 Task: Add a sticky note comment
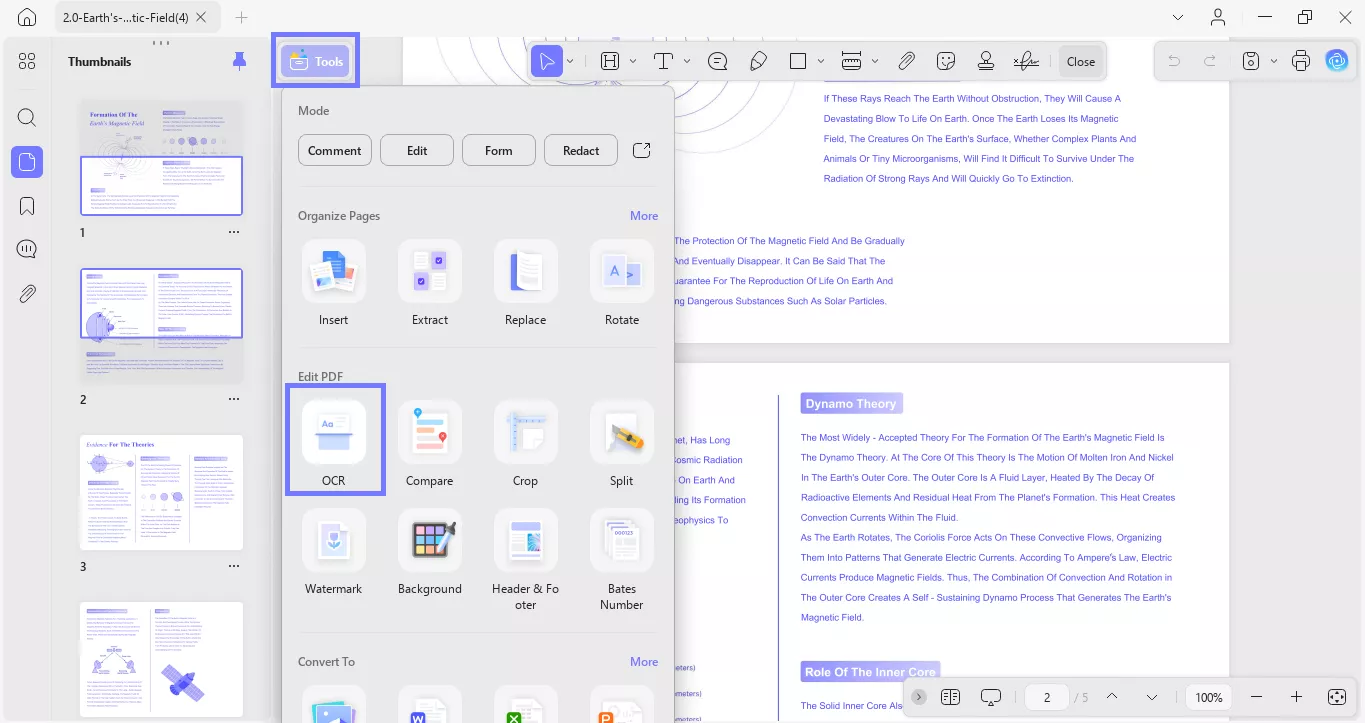pos(718,61)
